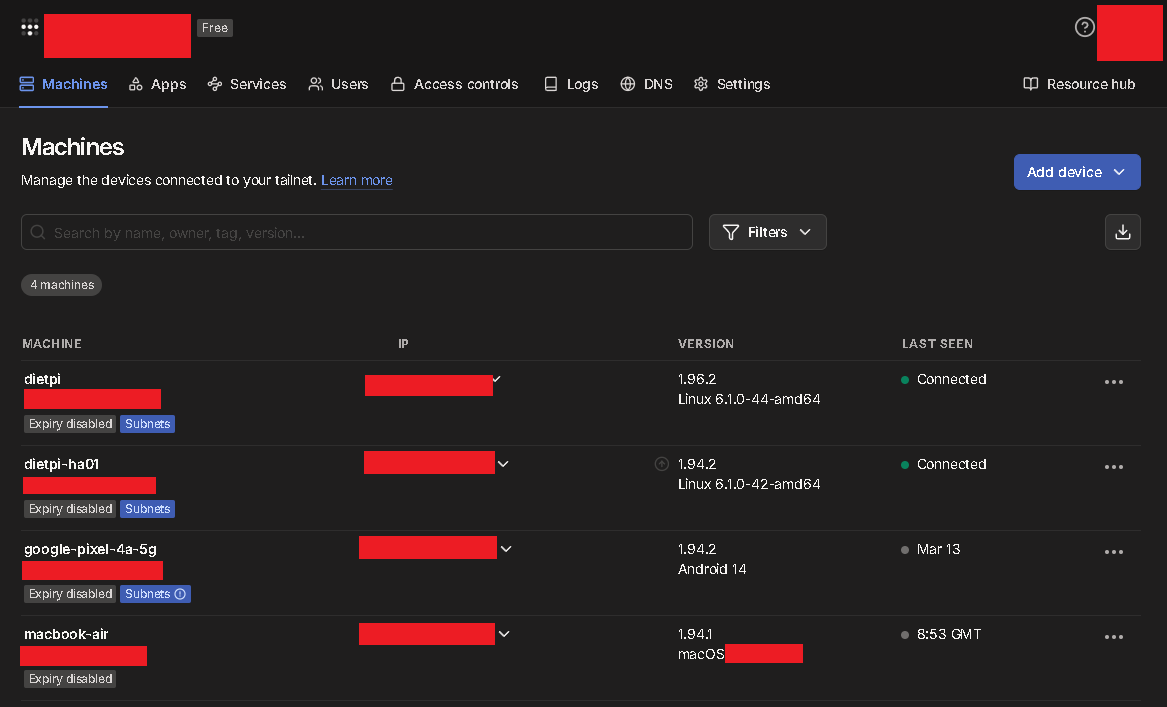This screenshot has height=707, width=1167.
Task: Open three-dot menu for google-pixel-4a-5g
Action: pyautogui.click(x=1113, y=552)
